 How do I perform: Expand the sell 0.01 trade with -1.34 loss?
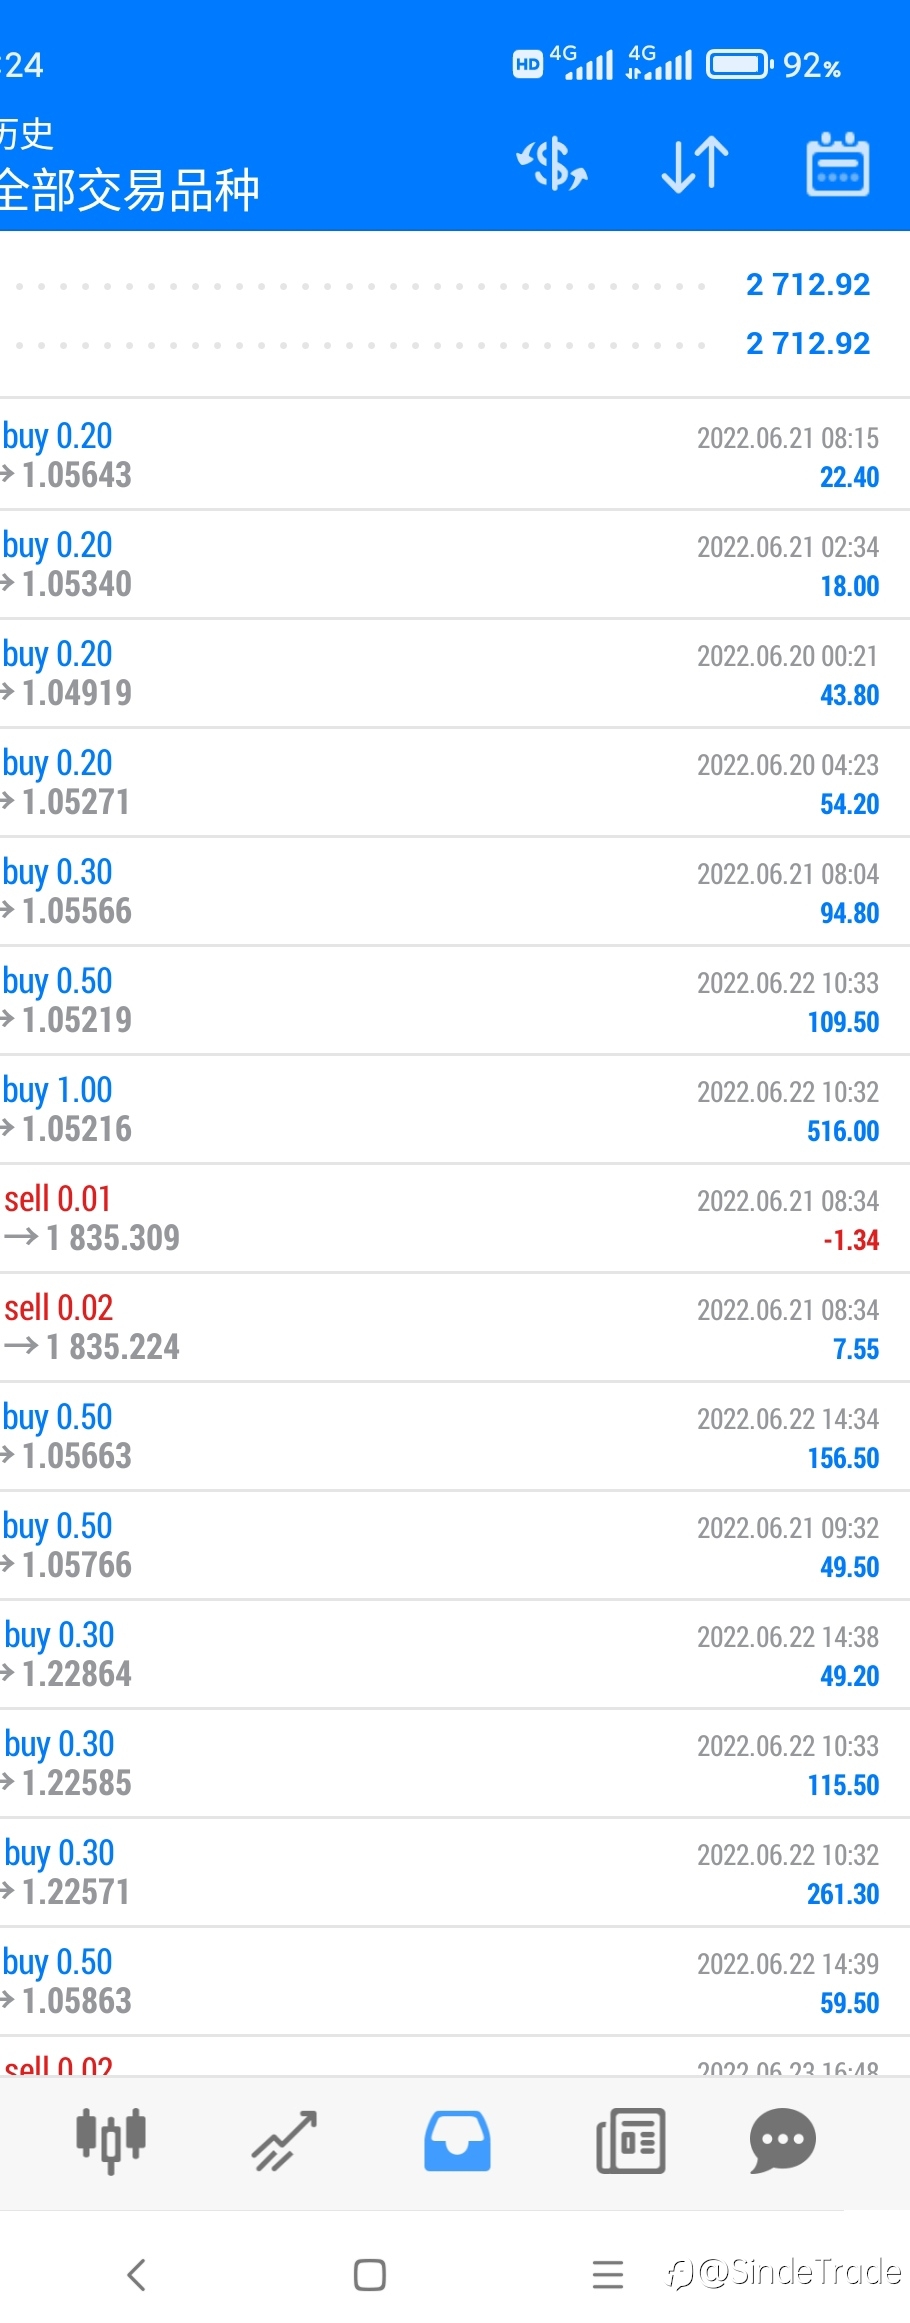click(455, 1218)
